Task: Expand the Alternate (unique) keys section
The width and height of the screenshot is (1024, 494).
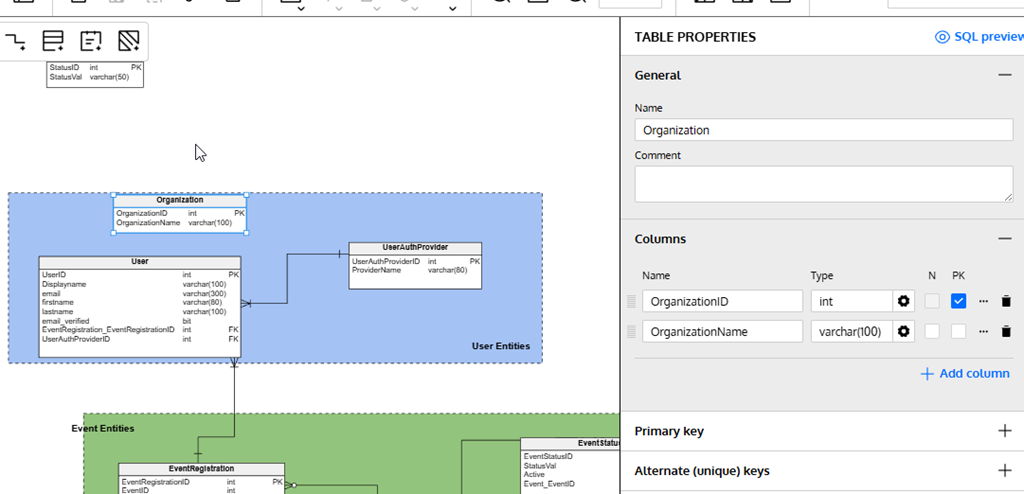Action: pos(1004,470)
